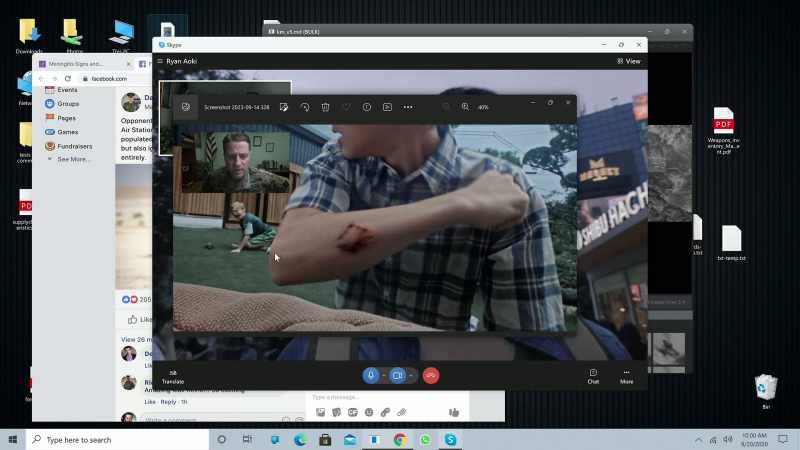Click the paperclip attachment icon in chat
The height and width of the screenshot is (450, 800).
(402, 412)
